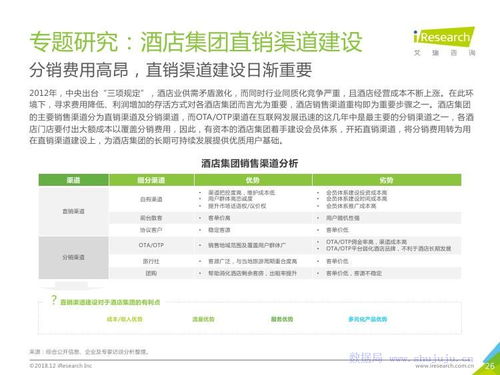
Task: Click the OTA/OTP sub-channel cell
Action: pos(151,245)
